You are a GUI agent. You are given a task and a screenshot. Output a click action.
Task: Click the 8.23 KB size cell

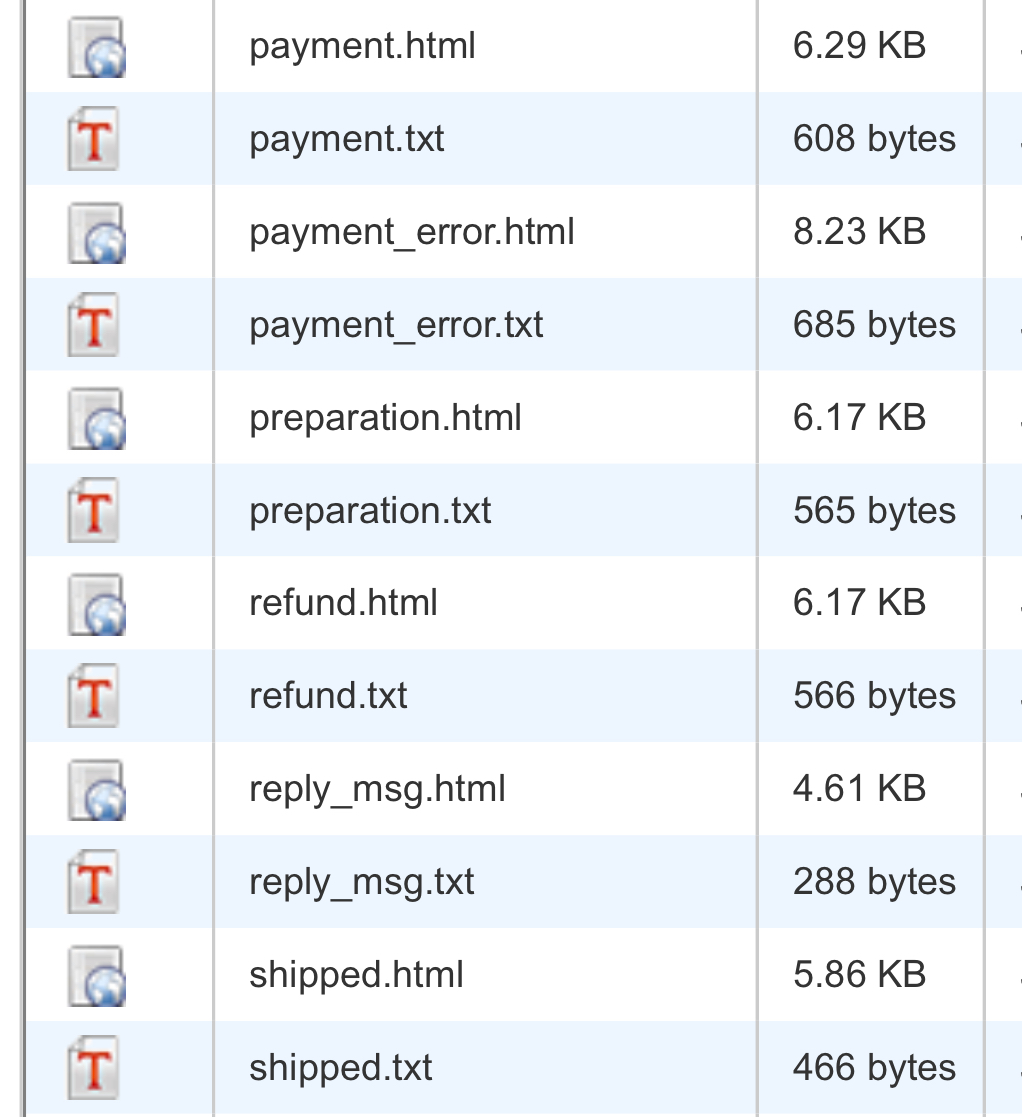(859, 232)
